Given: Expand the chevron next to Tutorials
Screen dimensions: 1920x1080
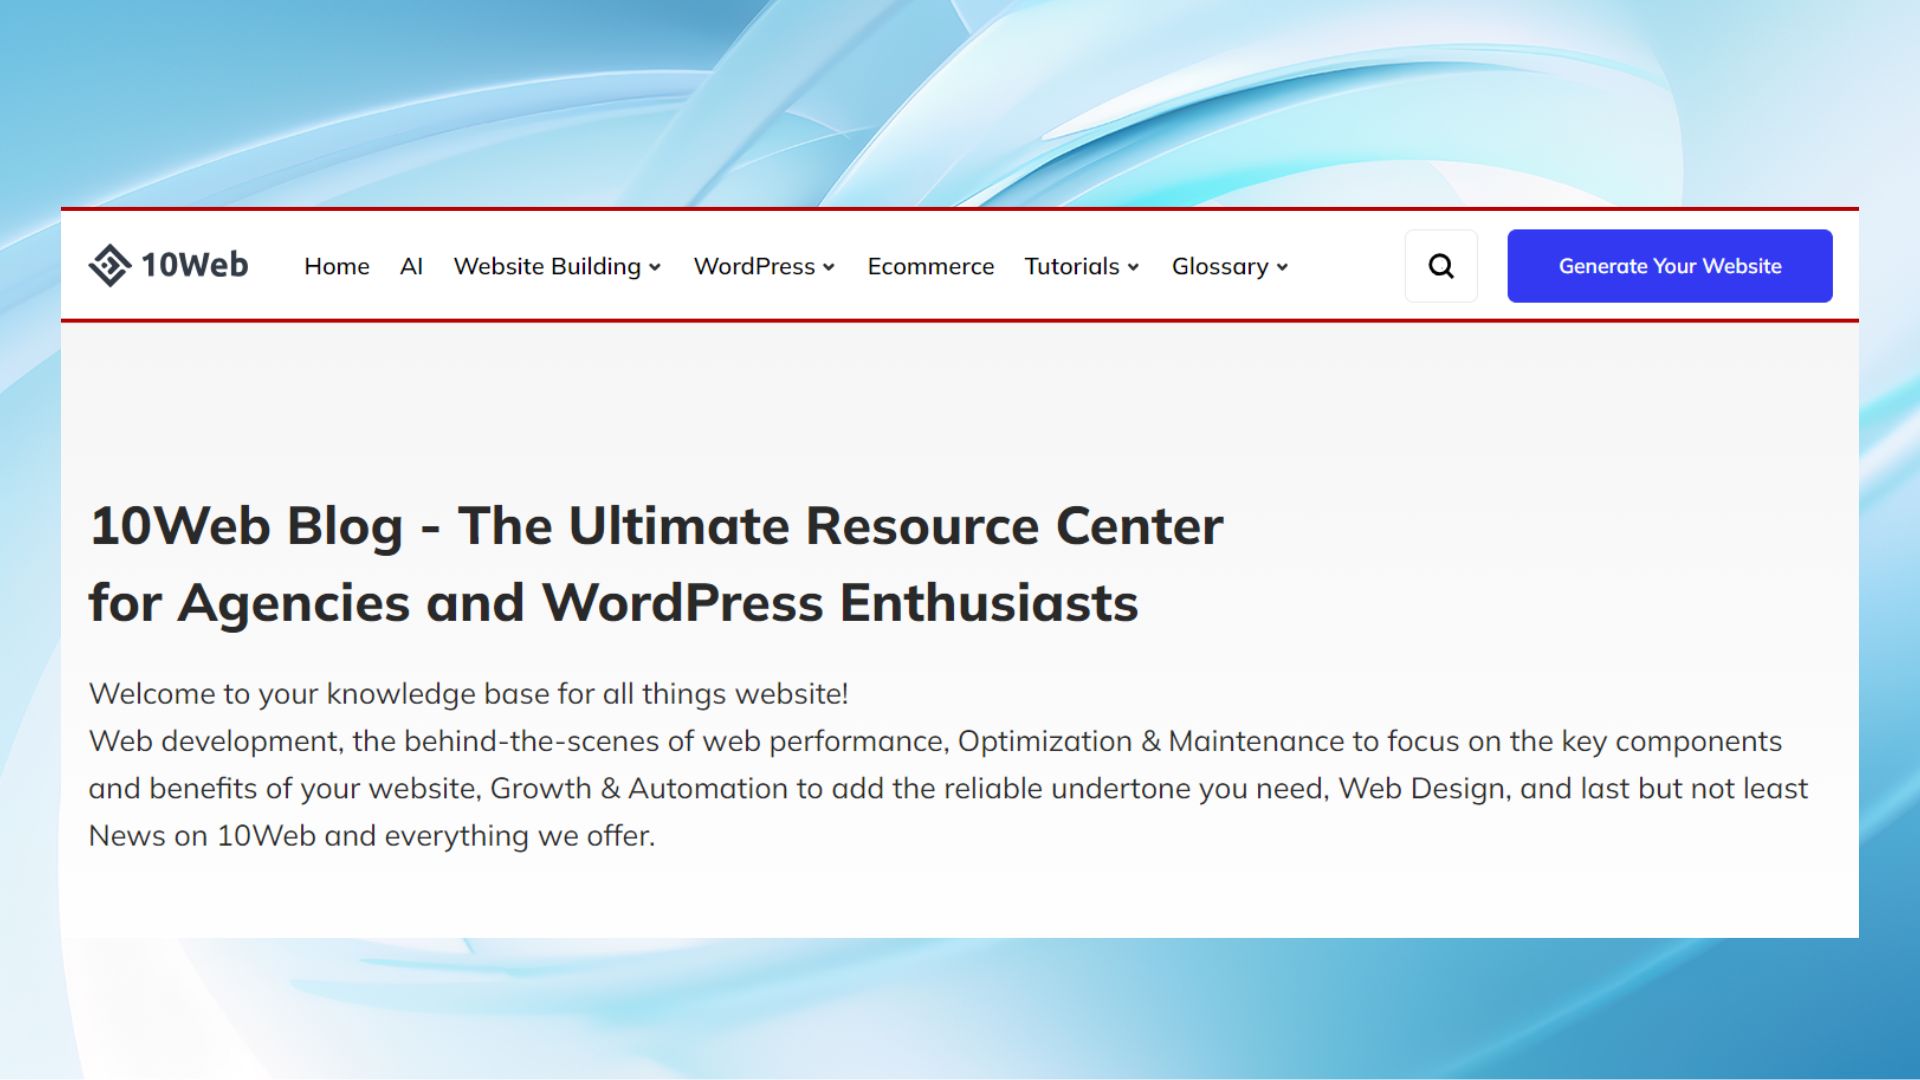Looking at the screenshot, I should (1133, 267).
